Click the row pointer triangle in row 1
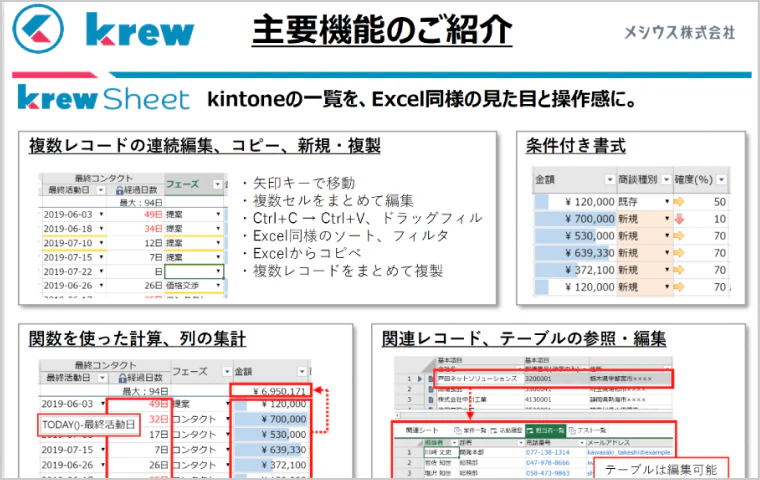 tap(420, 379)
